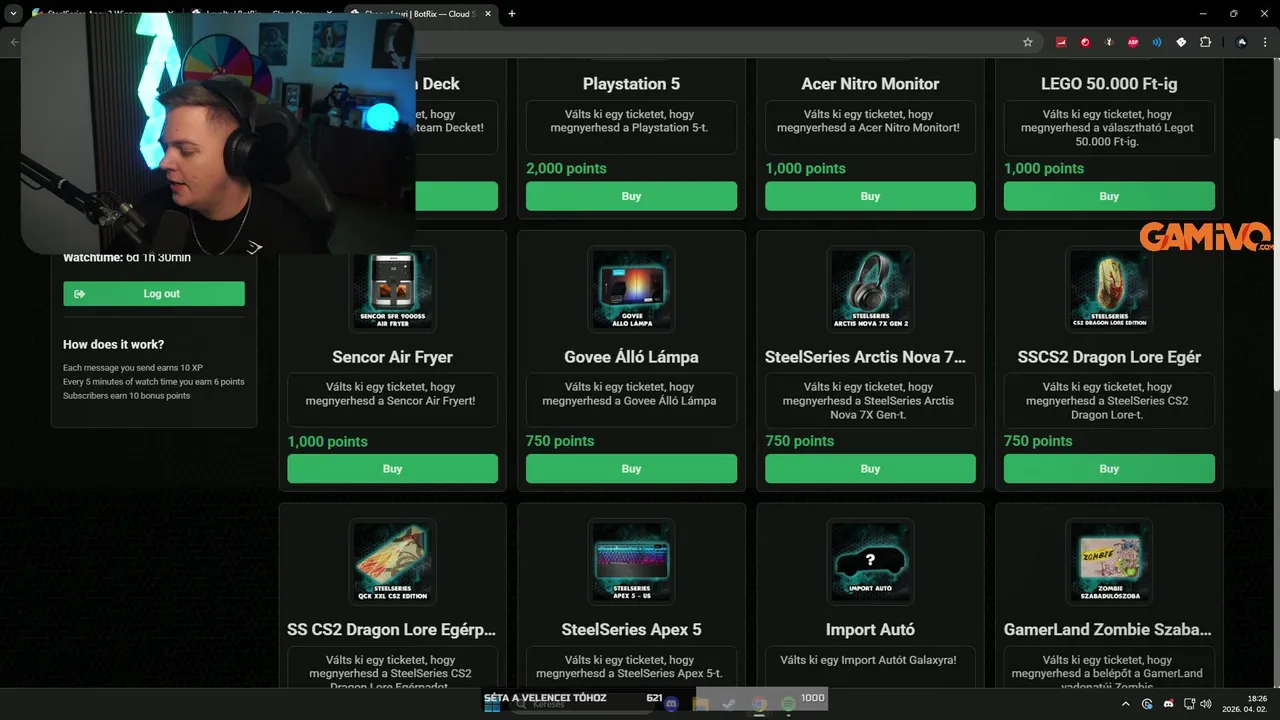Click the Acer Nitro Monitor title
This screenshot has width=1280, height=720.
pyautogui.click(x=870, y=84)
